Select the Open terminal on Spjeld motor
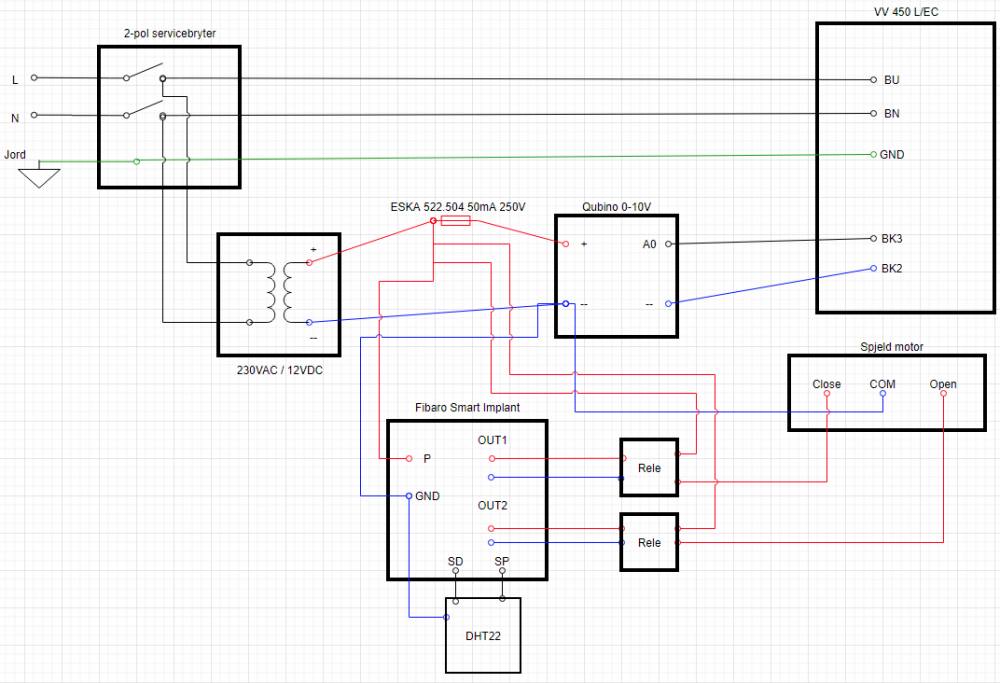Viewport: 1000px width, 683px height. click(943, 393)
